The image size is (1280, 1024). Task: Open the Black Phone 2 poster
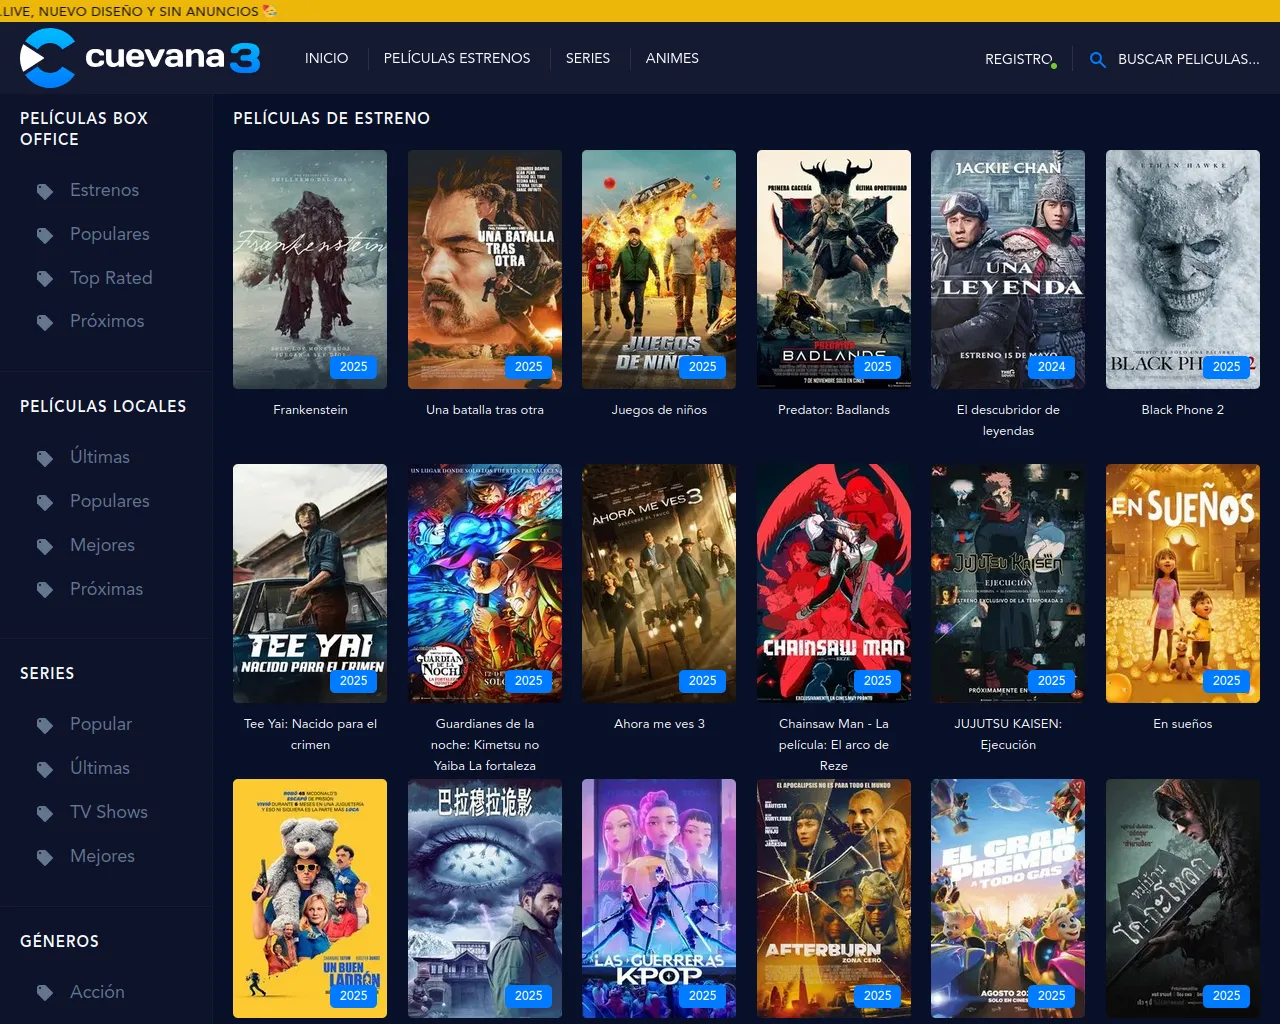coord(1183,269)
